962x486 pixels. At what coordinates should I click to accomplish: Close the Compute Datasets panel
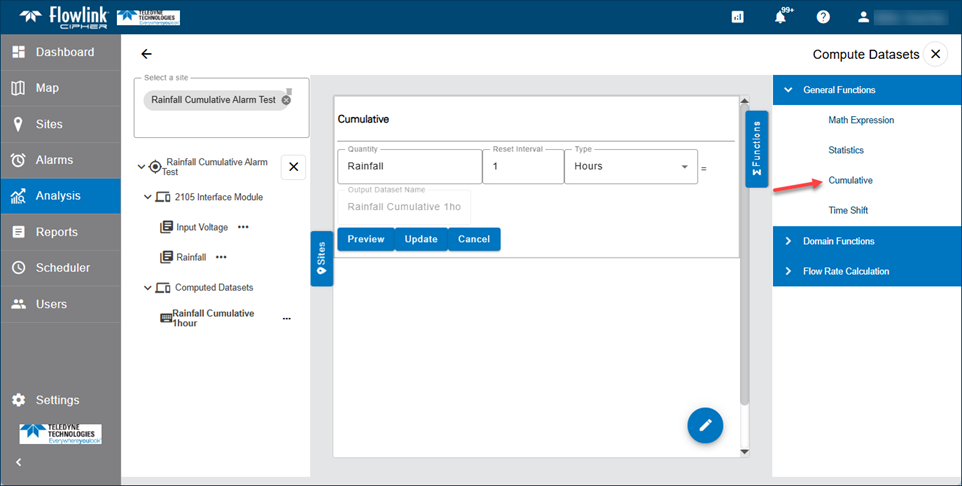935,54
